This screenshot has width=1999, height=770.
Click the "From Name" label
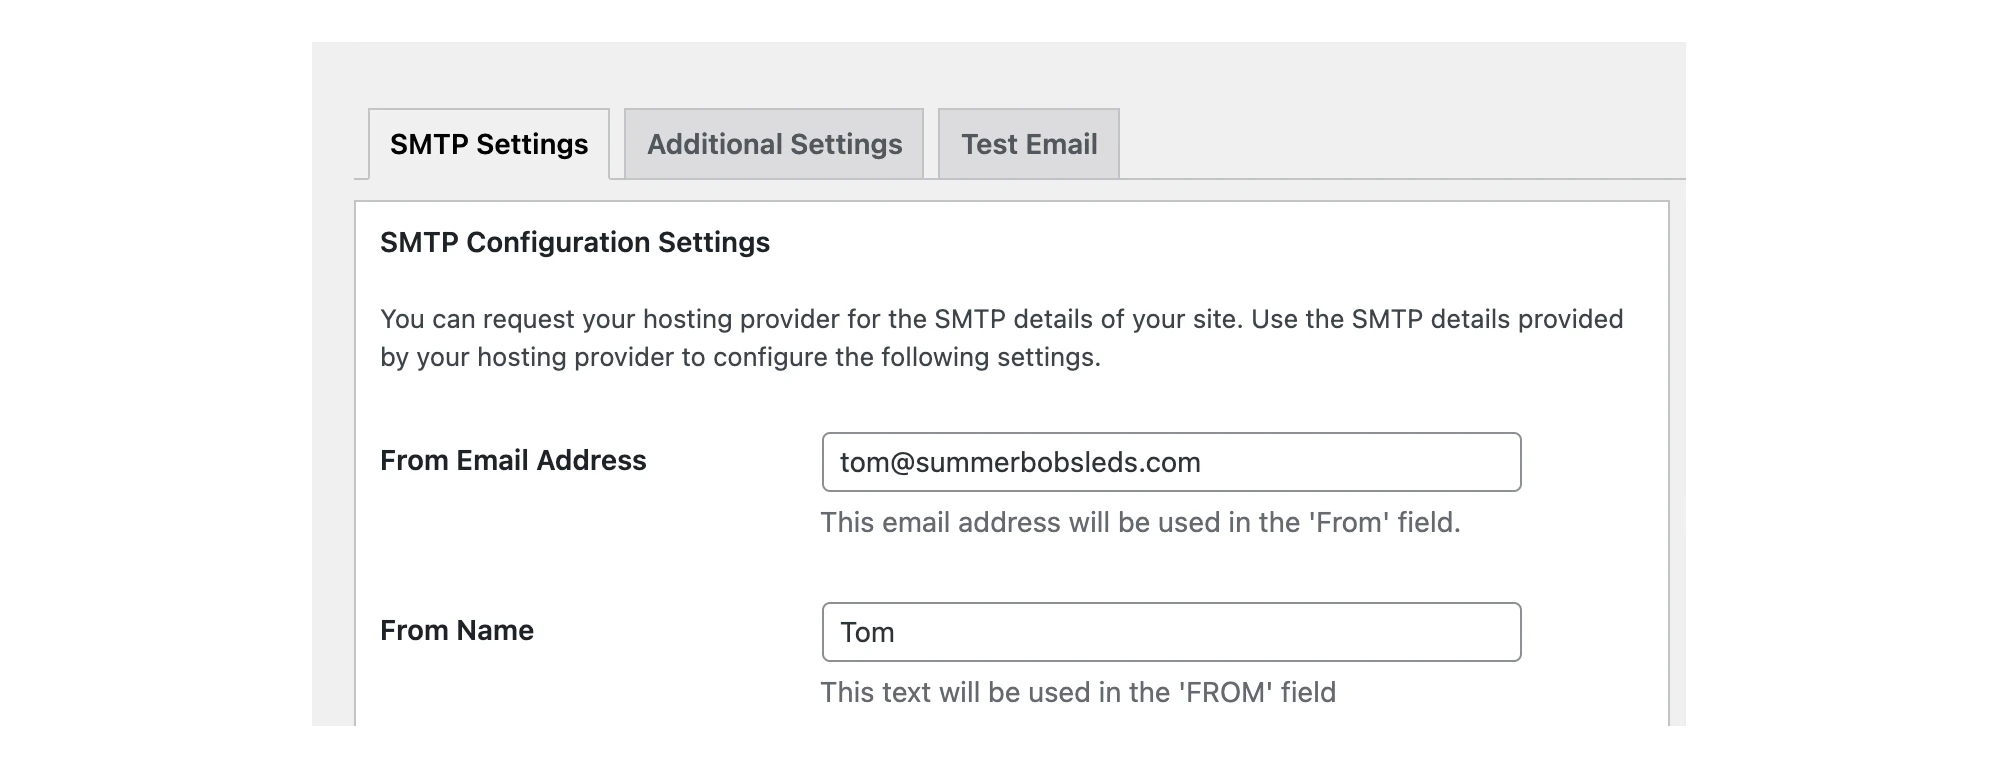coord(457,631)
